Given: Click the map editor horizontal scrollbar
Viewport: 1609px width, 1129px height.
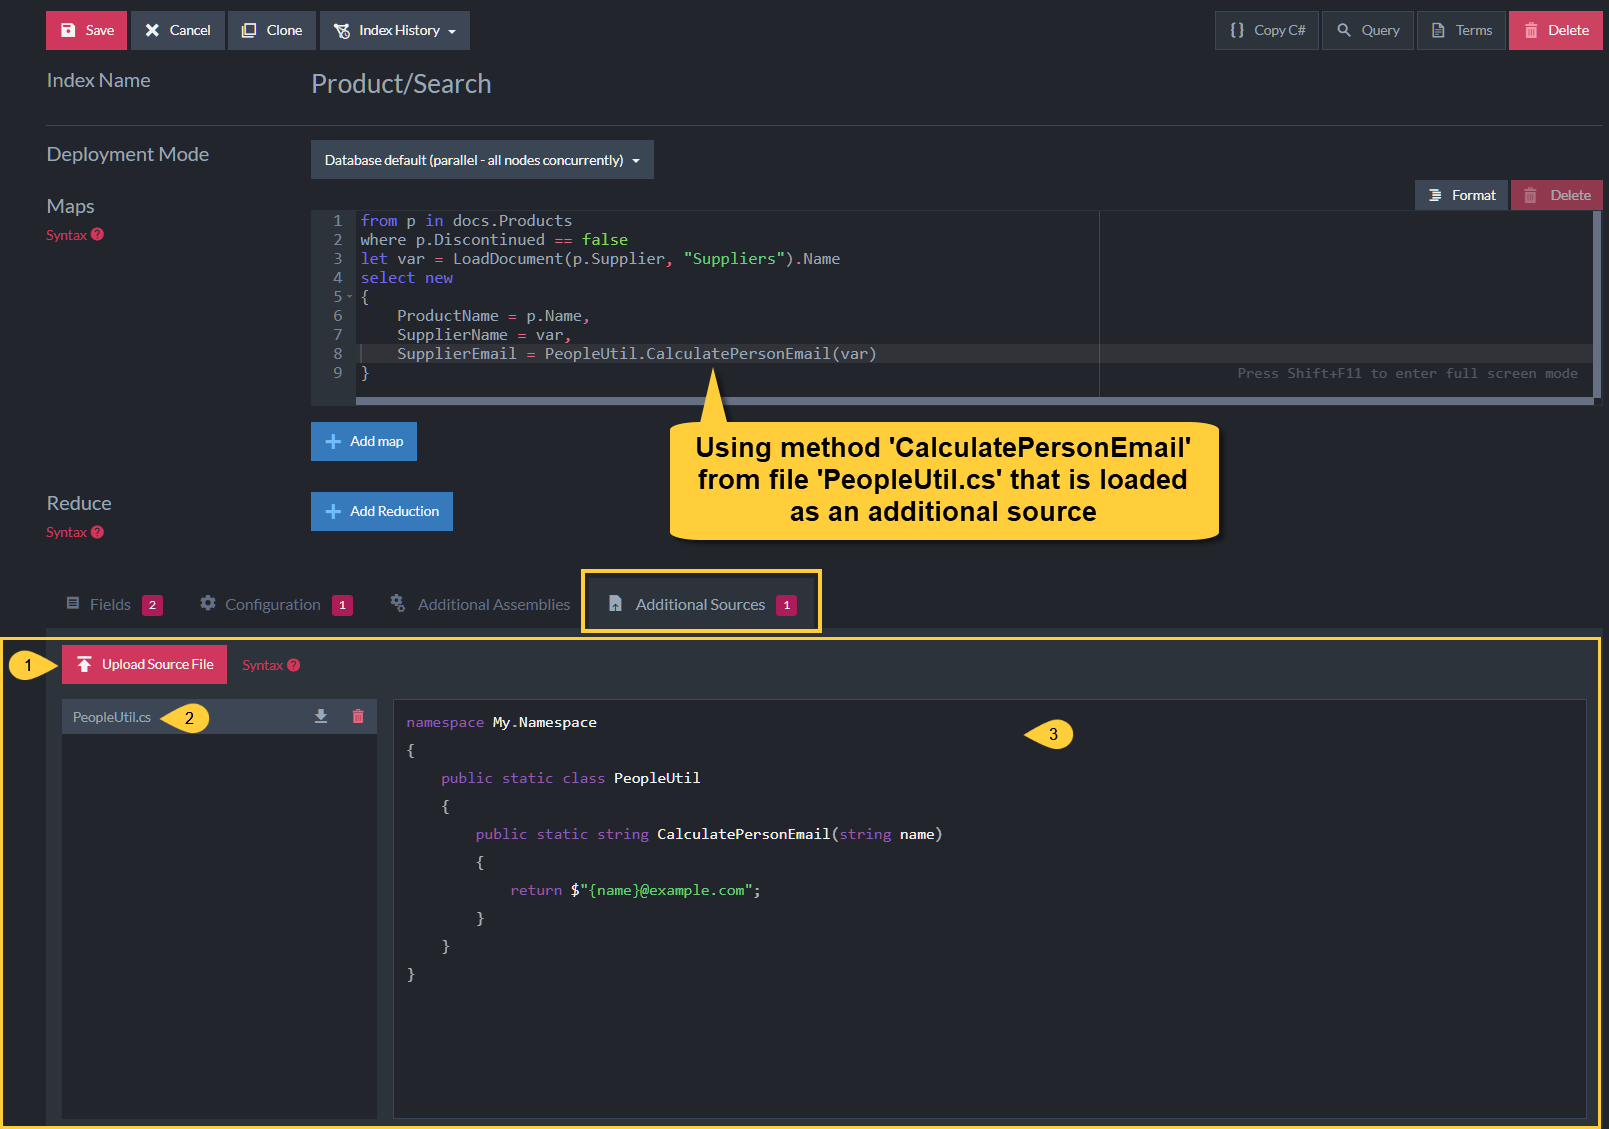Looking at the screenshot, I should click(974, 401).
